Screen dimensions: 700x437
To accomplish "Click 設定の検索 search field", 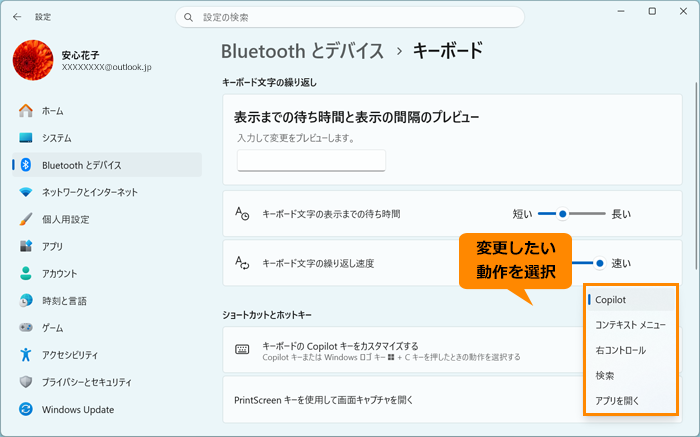I will [x=350, y=17].
